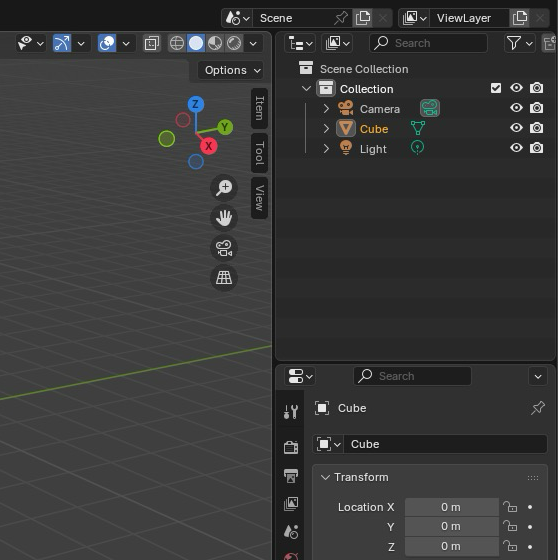Open the Output properties tab
This screenshot has height=560, width=558.
tap(291, 475)
